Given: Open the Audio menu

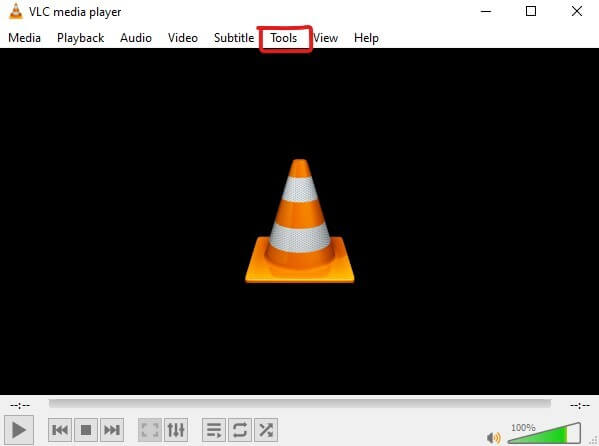Looking at the screenshot, I should (136, 38).
